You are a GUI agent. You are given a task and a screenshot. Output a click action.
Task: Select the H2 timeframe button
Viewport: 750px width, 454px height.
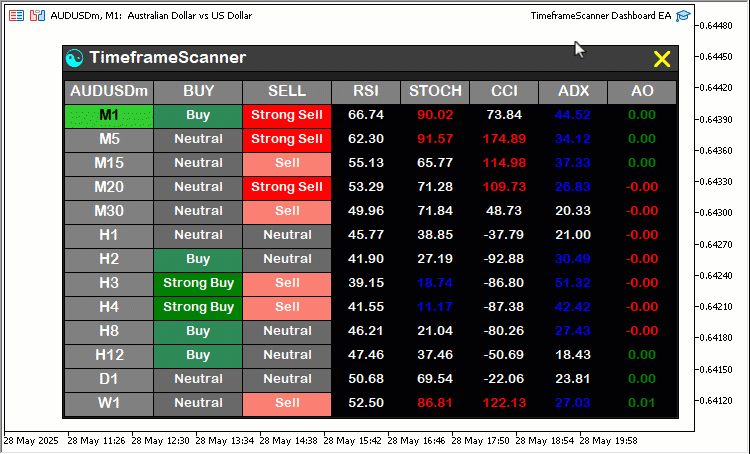(109, 260)
